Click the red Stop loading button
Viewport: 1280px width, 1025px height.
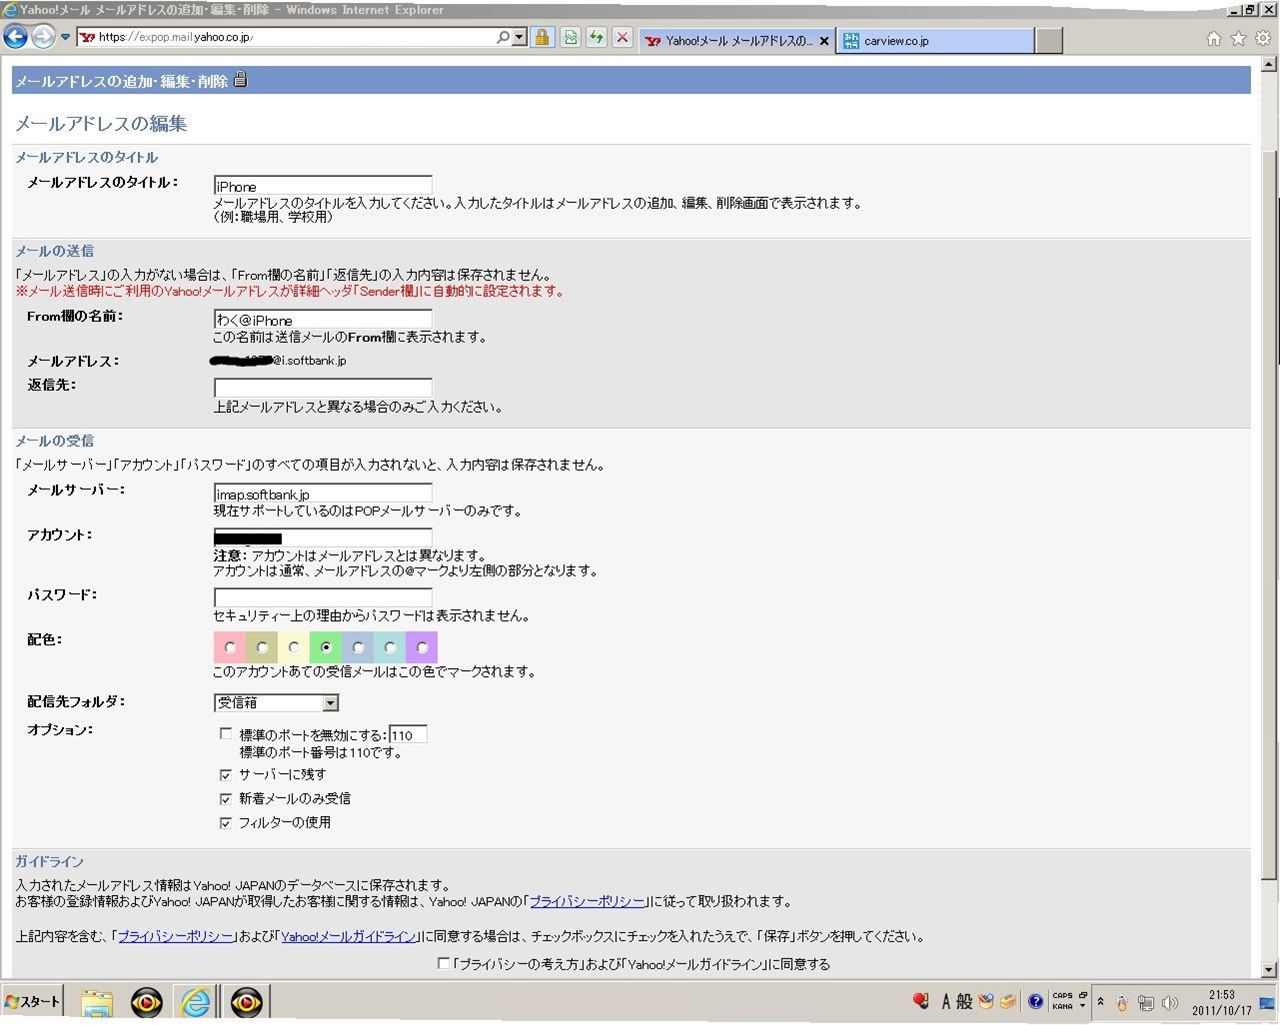[623, 37]
